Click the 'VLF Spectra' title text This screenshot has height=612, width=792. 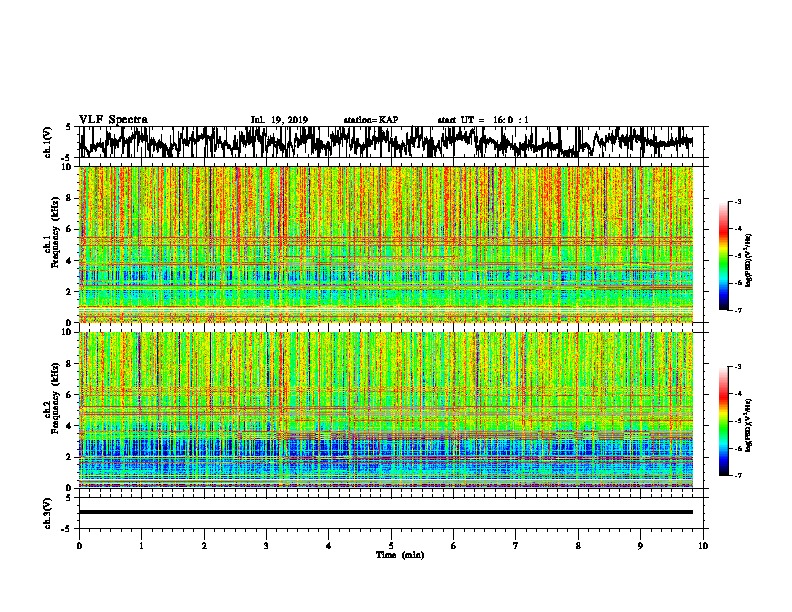[x=113, y=120]
